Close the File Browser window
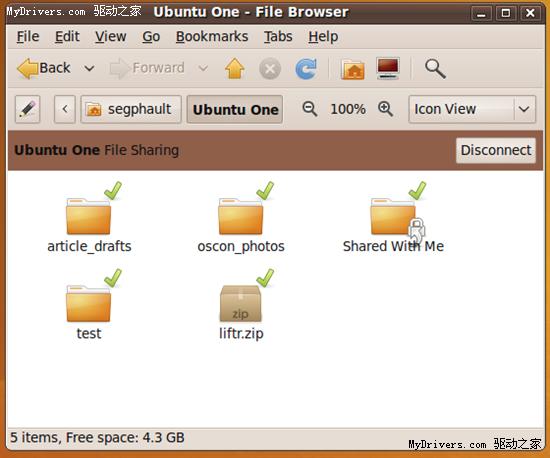Viewport: 550px width, 458px height. [530, 14]
